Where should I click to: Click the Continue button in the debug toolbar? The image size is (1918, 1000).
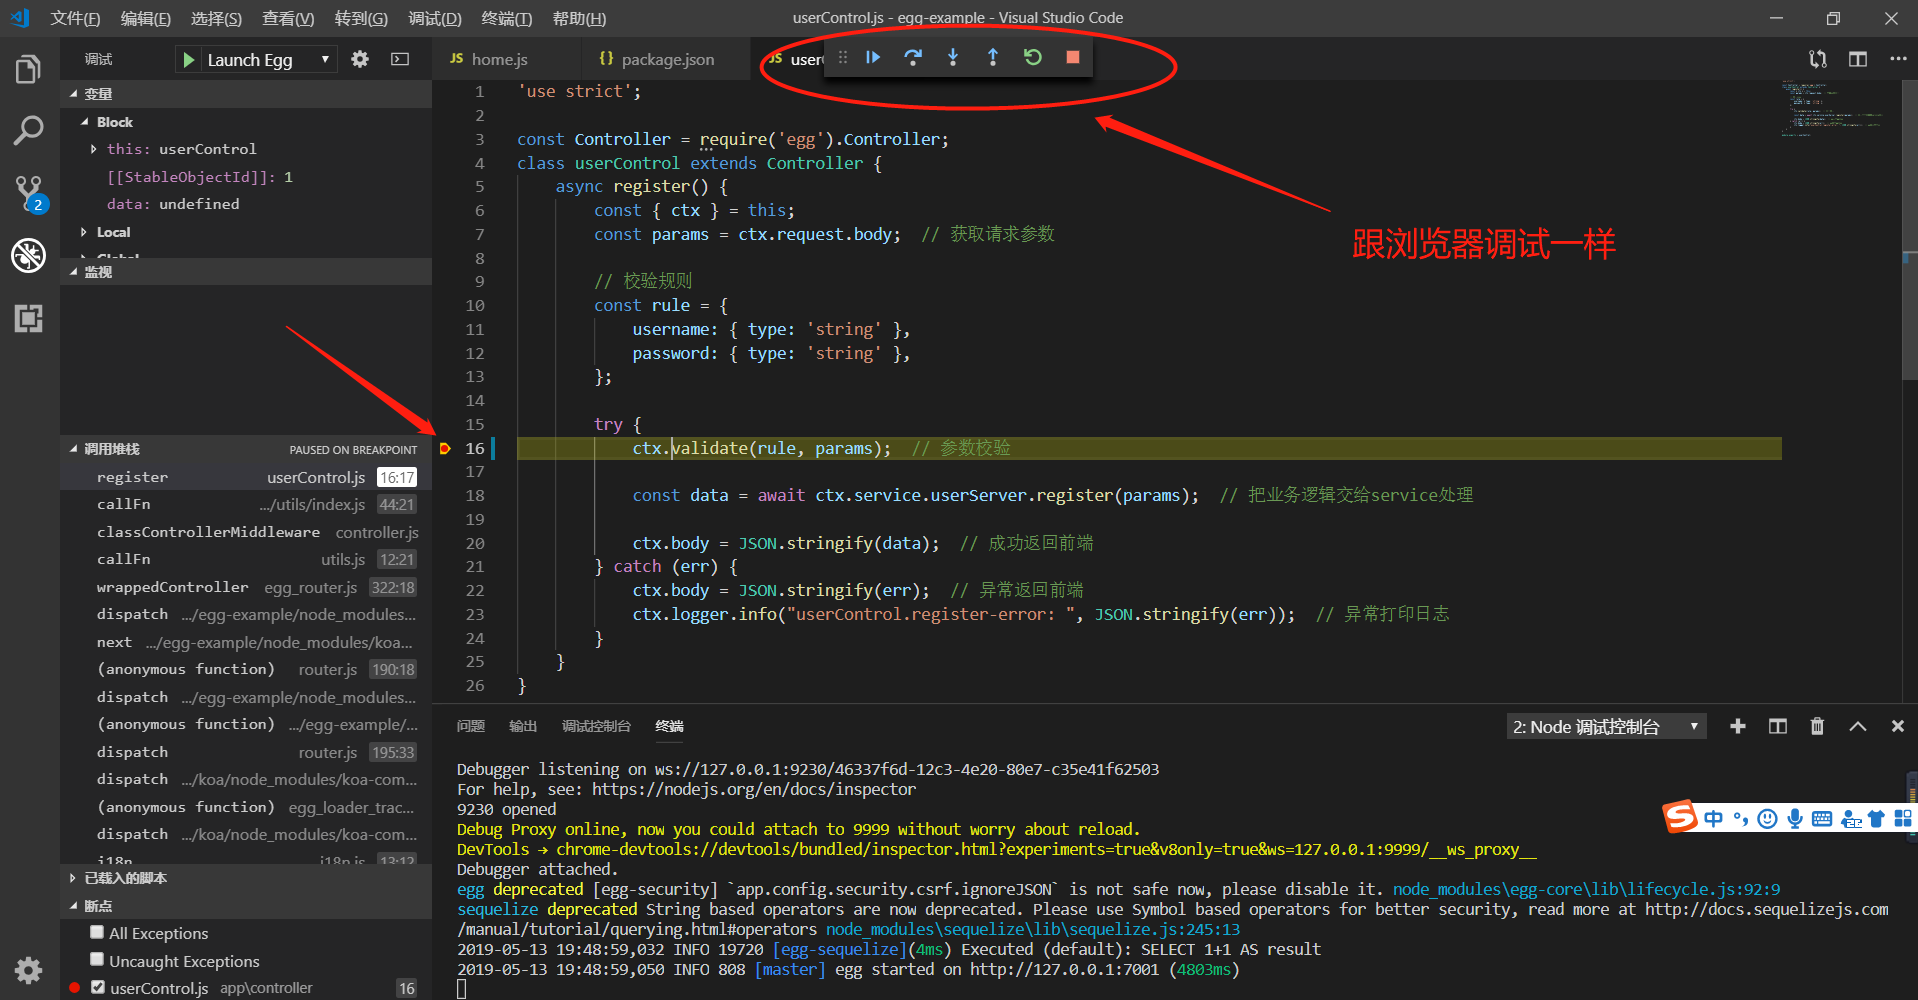coord(873,57)
